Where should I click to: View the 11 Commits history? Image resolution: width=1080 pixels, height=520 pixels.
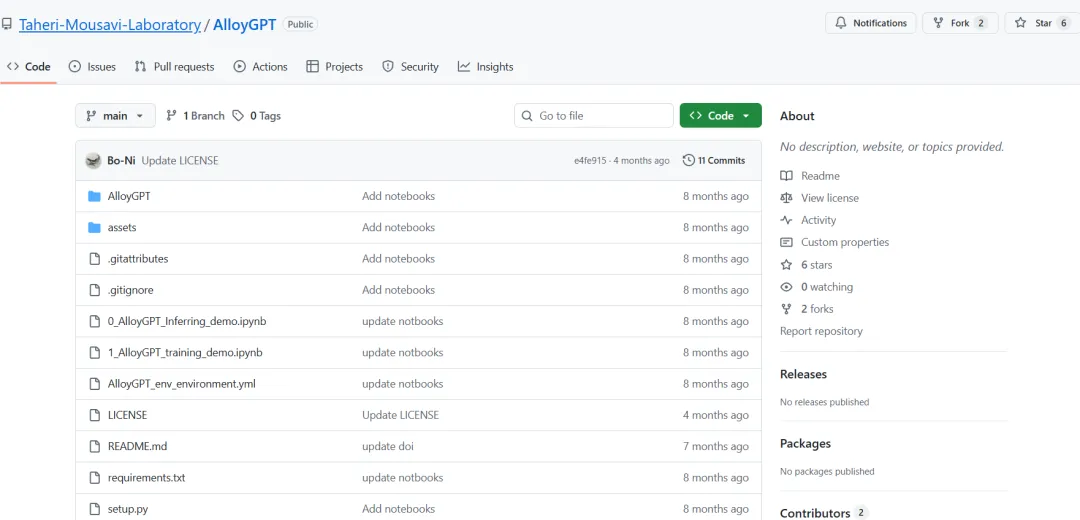(714, 160)
